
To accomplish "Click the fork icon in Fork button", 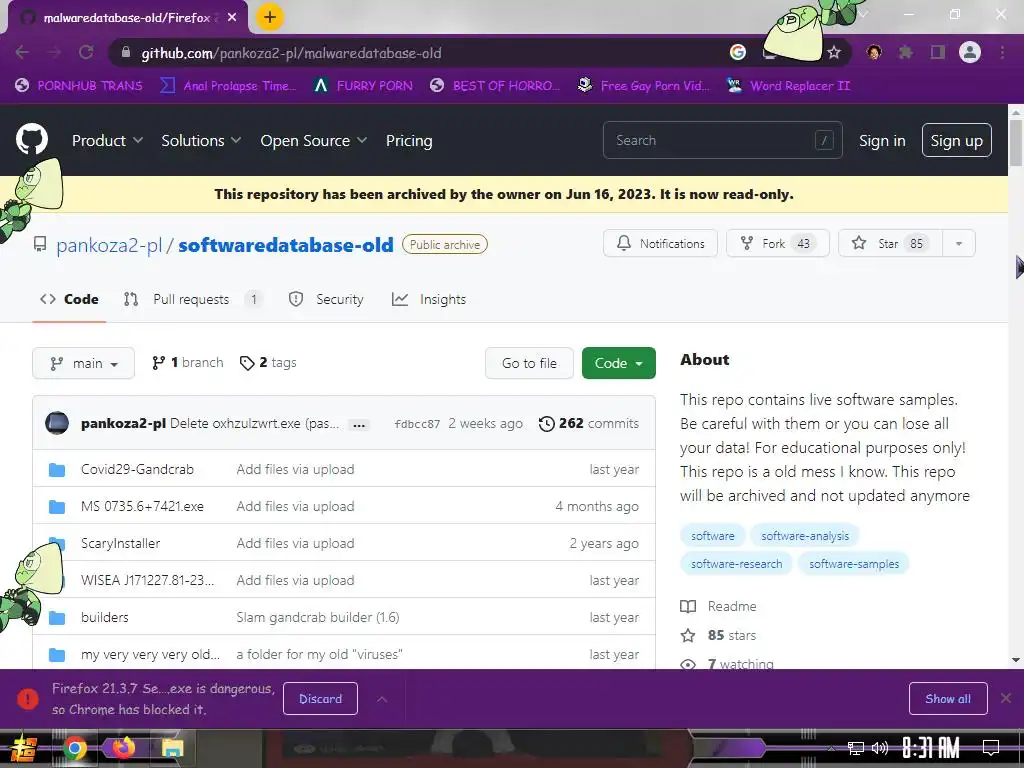I will (x=747, y=244).
